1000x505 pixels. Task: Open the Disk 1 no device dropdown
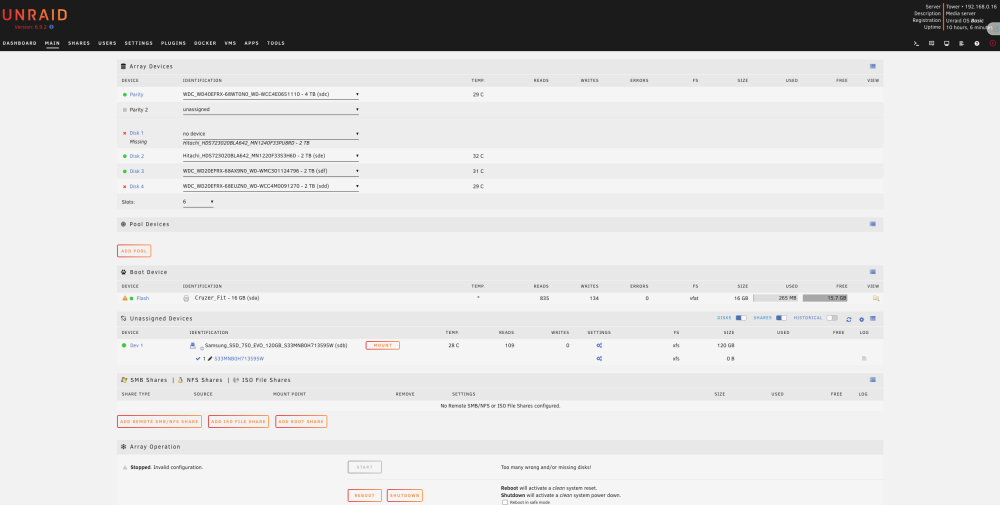tap(271, 134)
